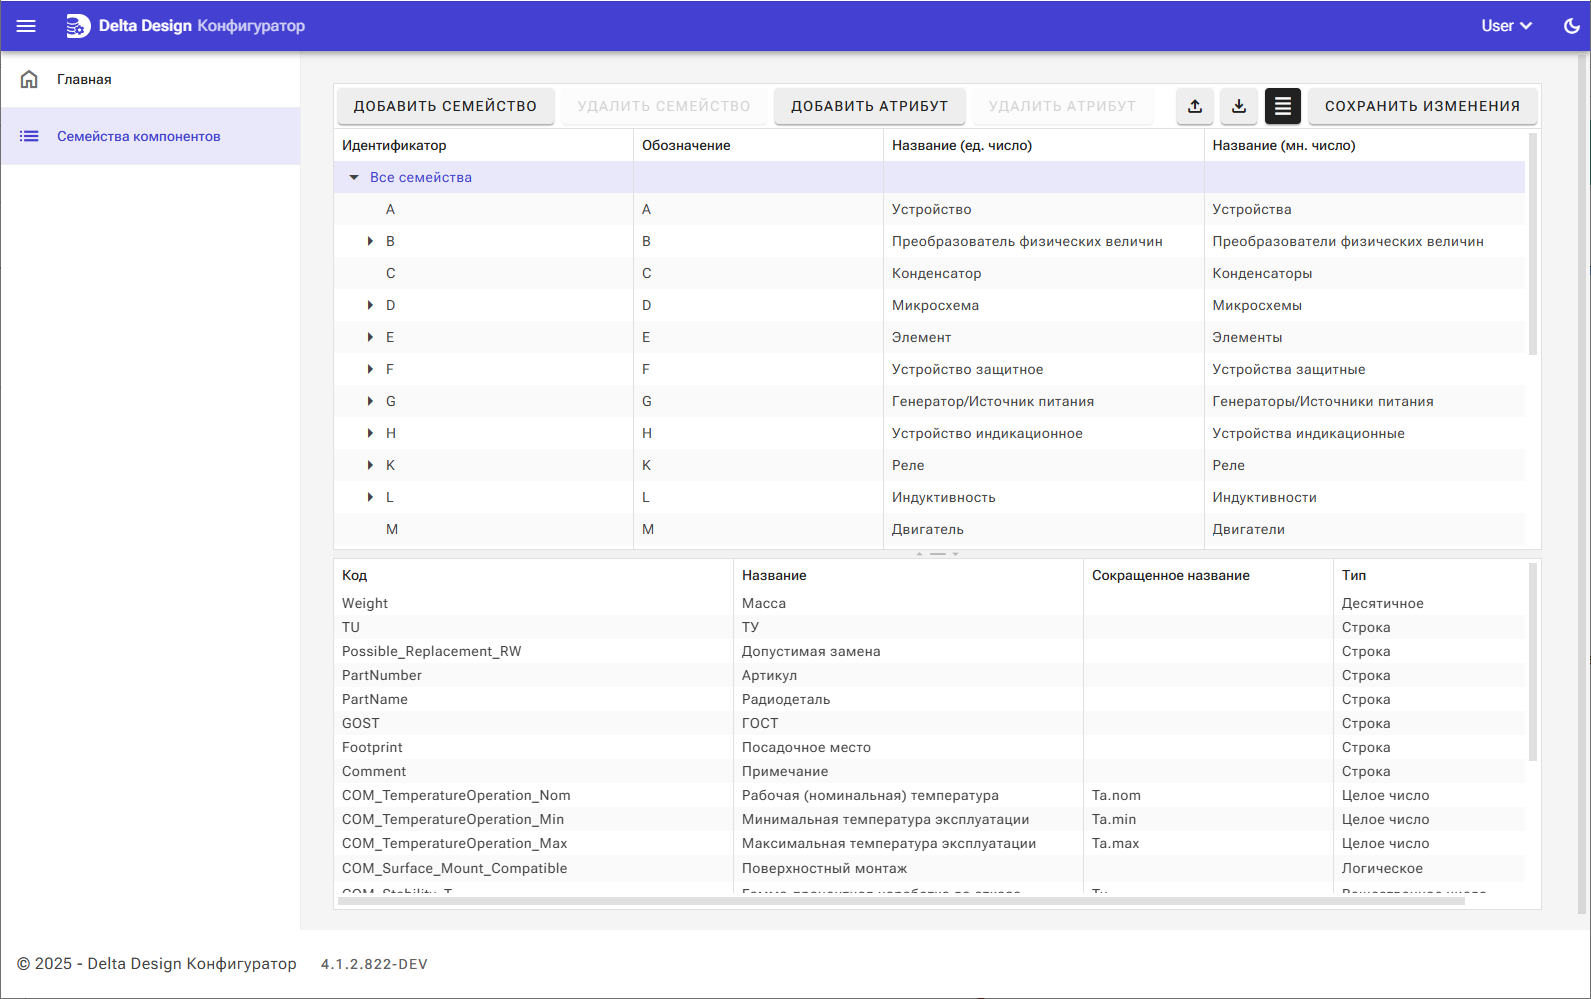Click the component families list icon
Screen dimensions: 1591x999
(29, 136)
